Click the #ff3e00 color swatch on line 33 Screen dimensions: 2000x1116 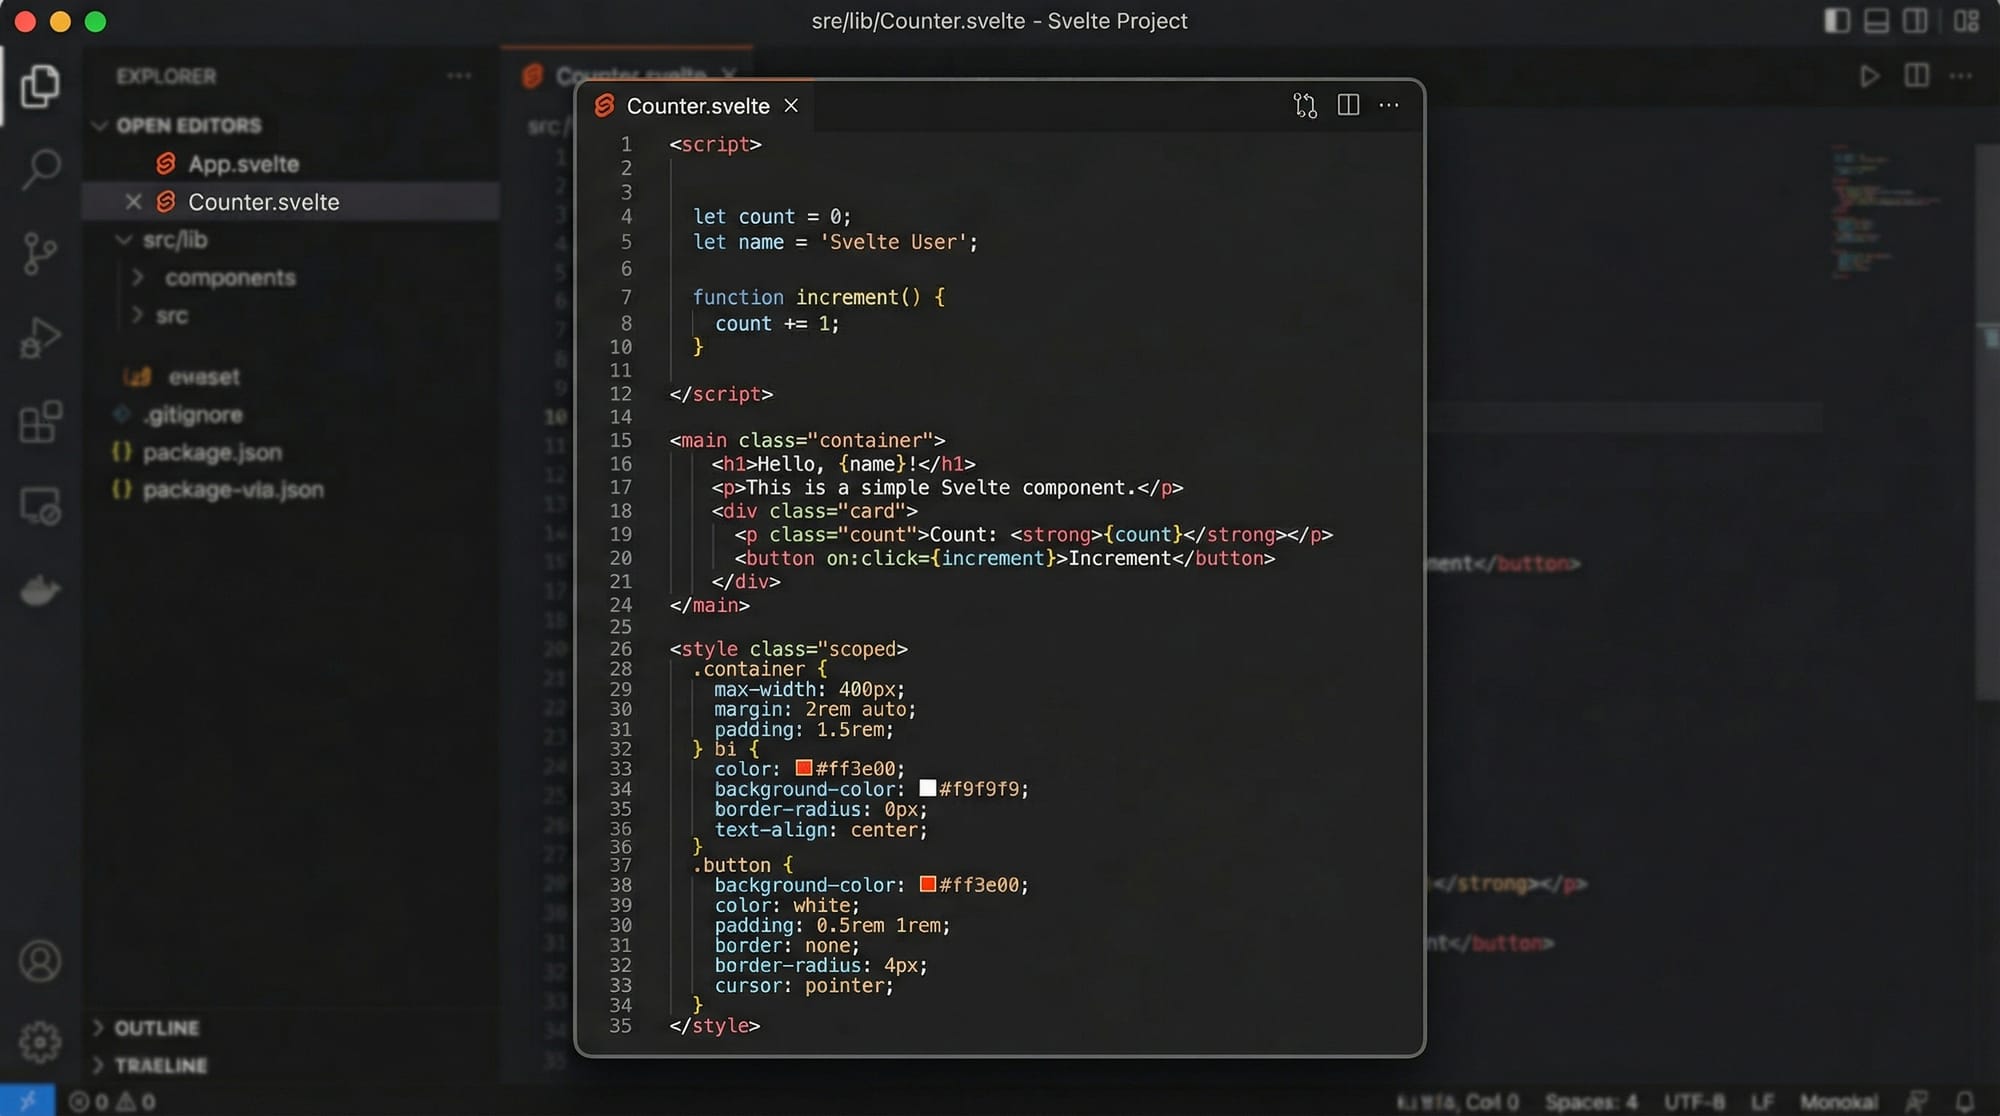tap(803, 768)
